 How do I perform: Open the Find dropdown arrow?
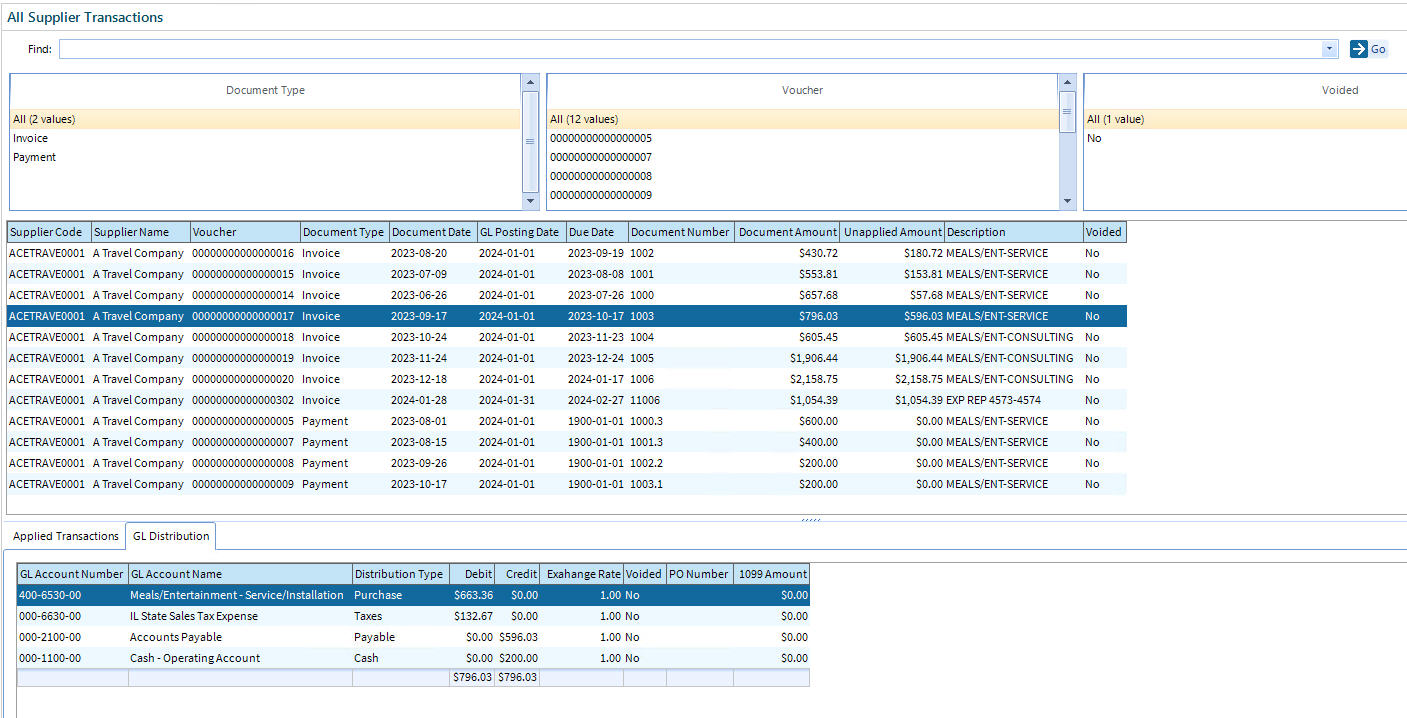point(1329,49)
